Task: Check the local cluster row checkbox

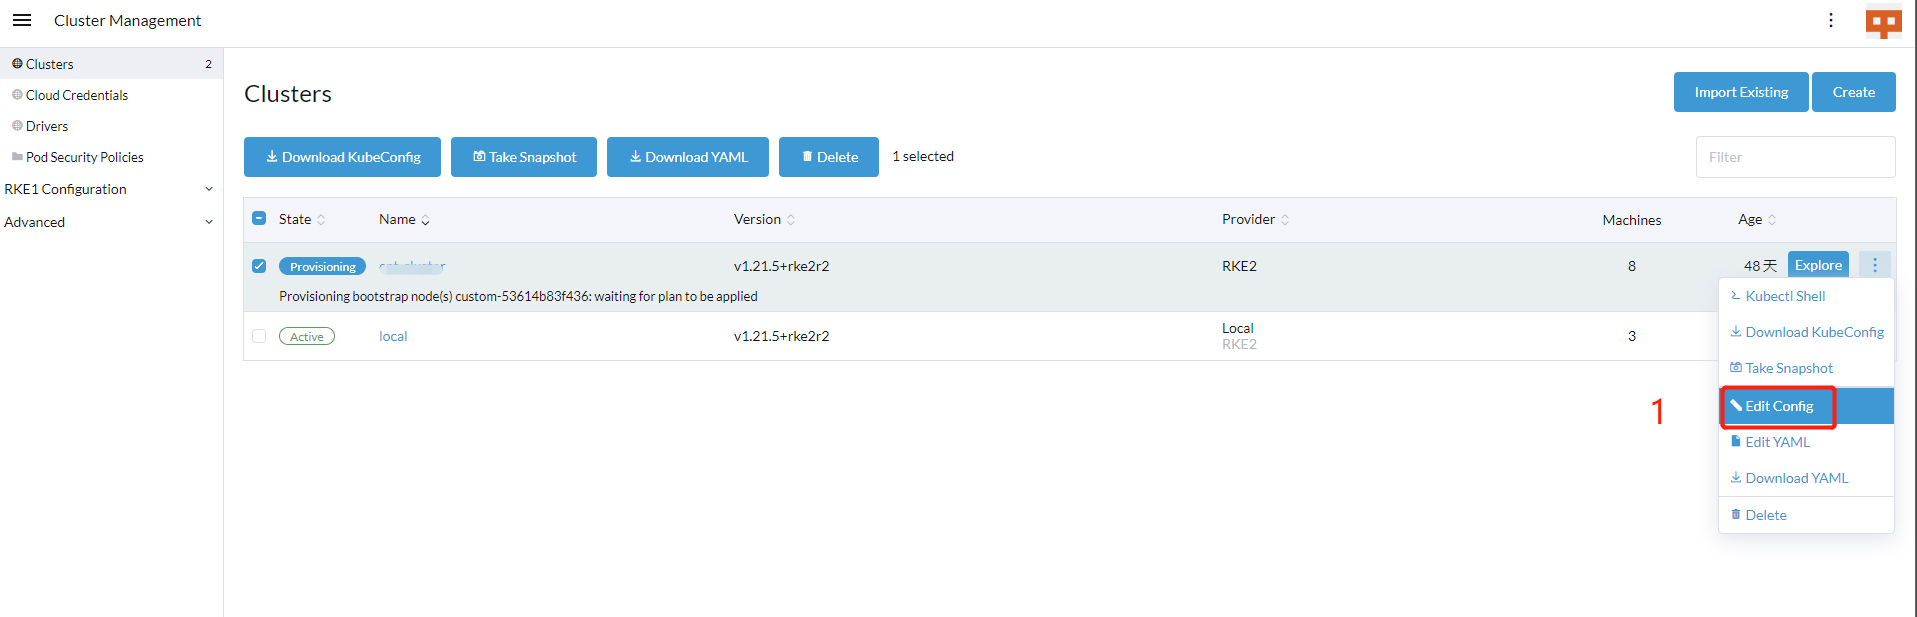Action: [259, 336]
